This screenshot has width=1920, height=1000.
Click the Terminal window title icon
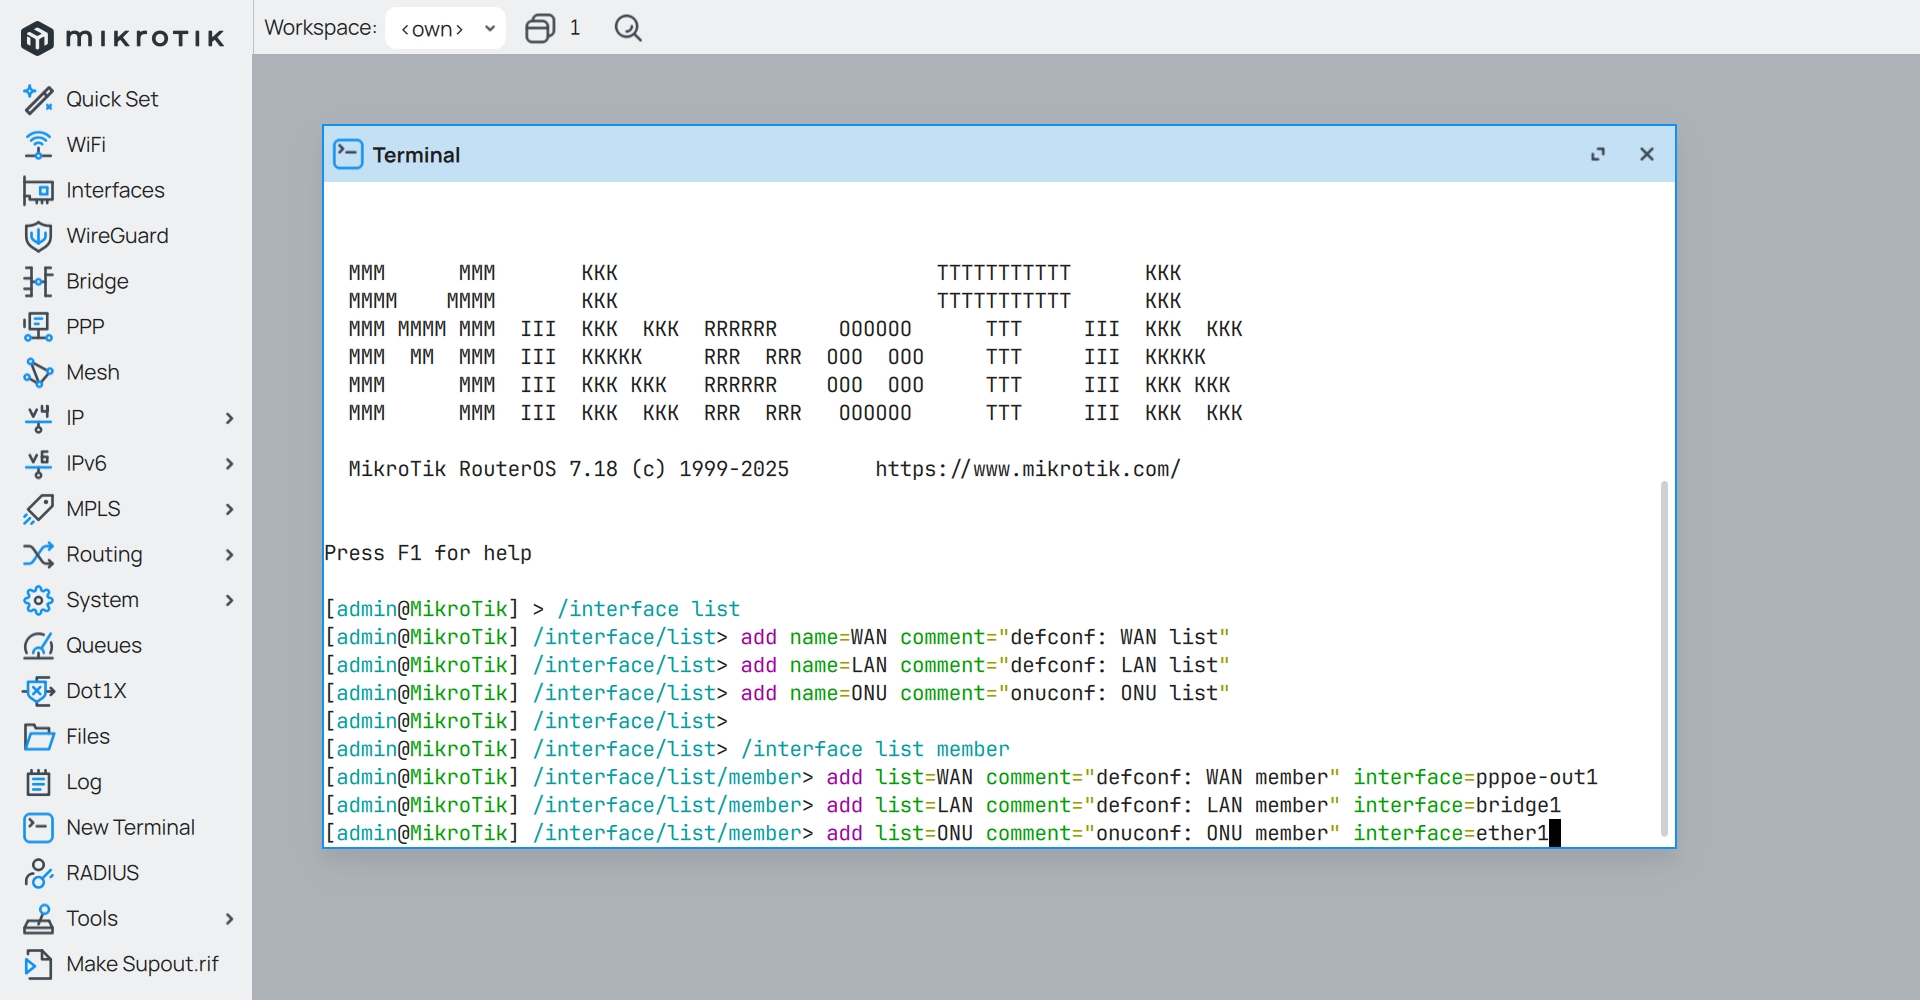coord(348,154)
